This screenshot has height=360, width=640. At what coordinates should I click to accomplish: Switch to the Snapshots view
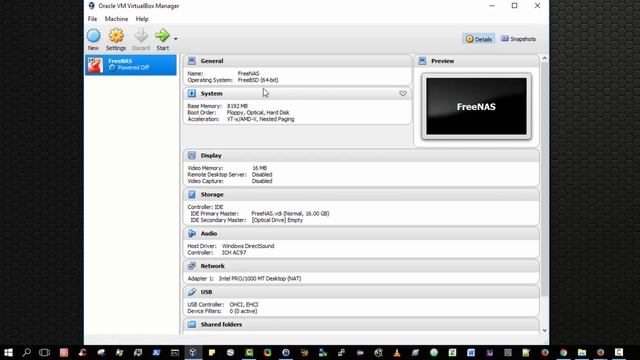pos(518,39)
